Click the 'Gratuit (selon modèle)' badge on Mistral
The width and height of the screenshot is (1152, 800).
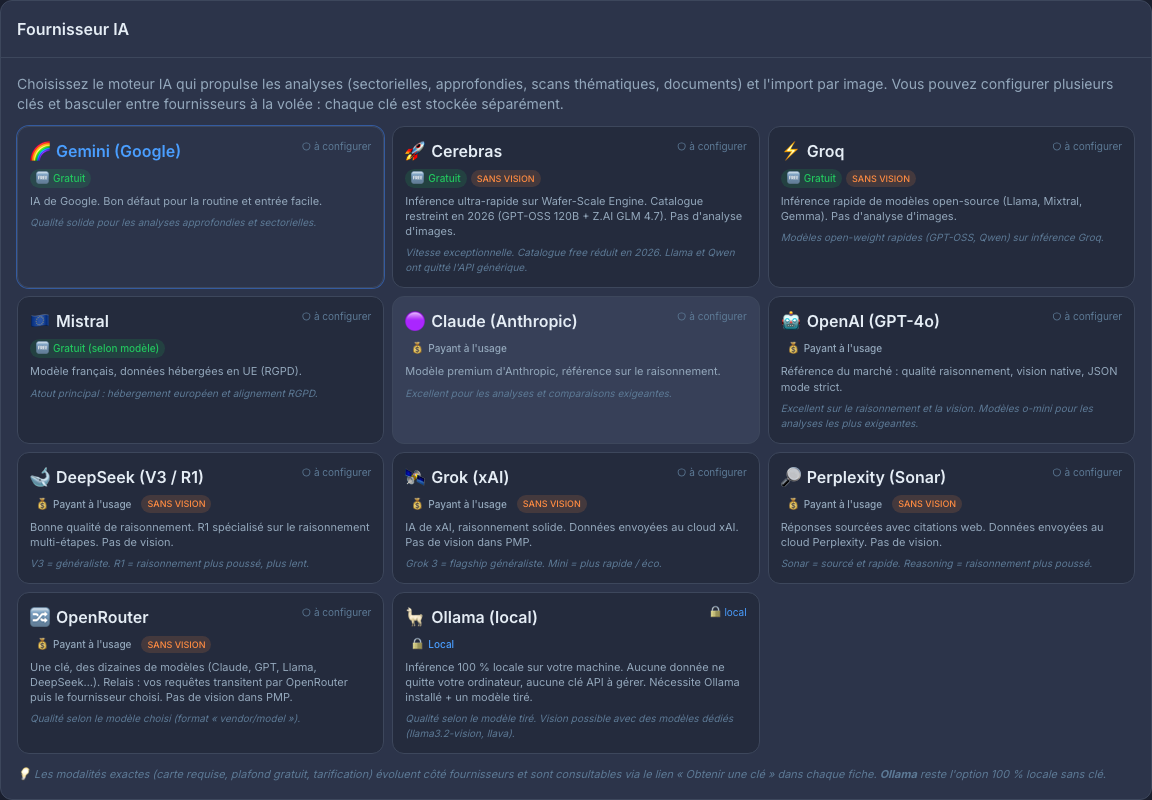(97, 348)
